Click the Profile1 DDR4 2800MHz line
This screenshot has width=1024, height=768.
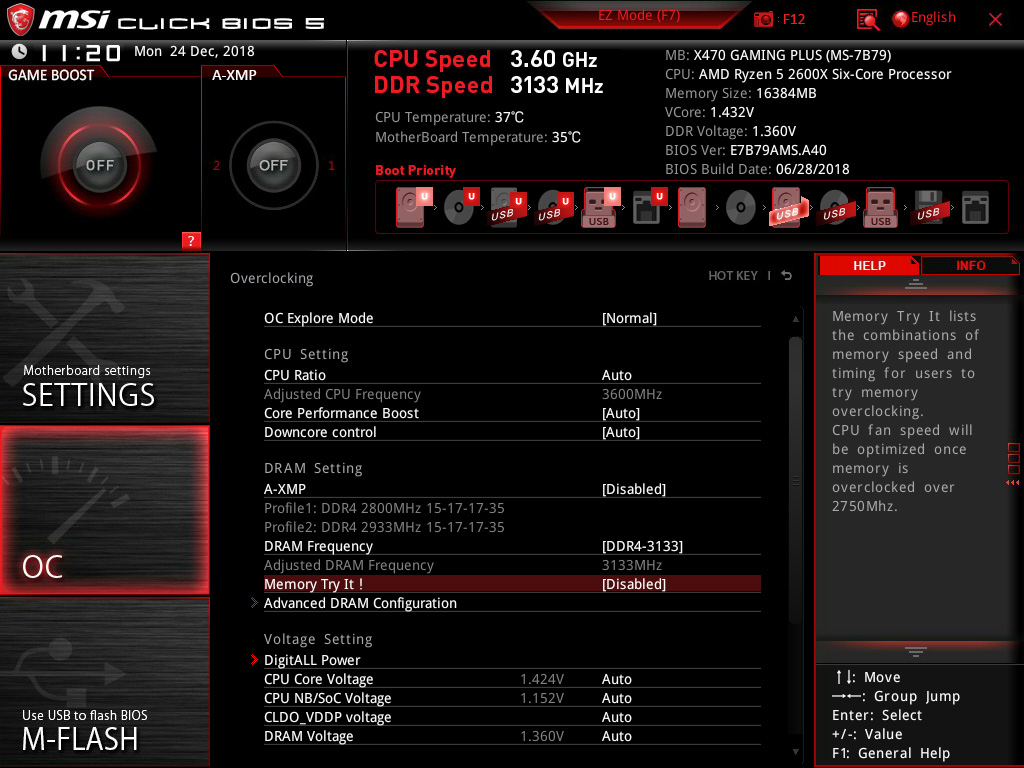[x=384, y=508]
